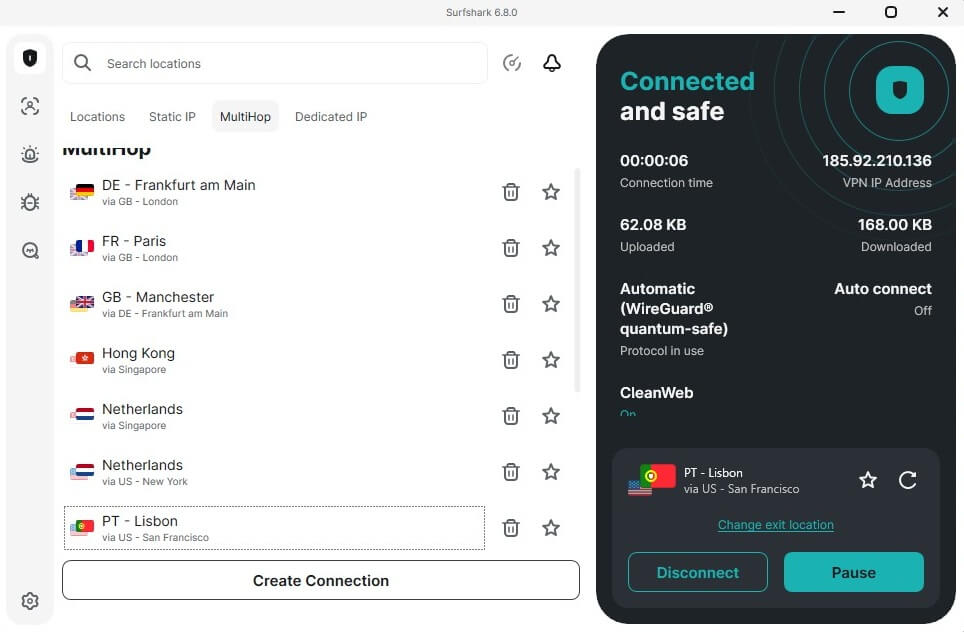Favorite PT - Lisbon in the list

[551, 527]
